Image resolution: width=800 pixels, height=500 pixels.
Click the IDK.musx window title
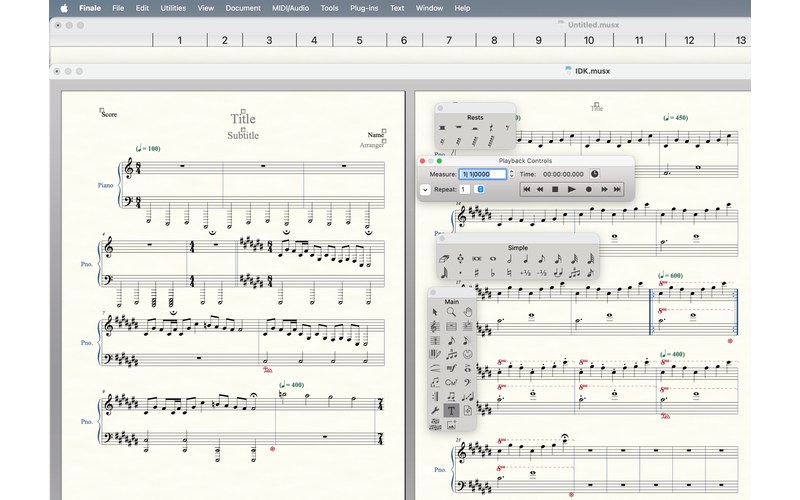[592, 71]
